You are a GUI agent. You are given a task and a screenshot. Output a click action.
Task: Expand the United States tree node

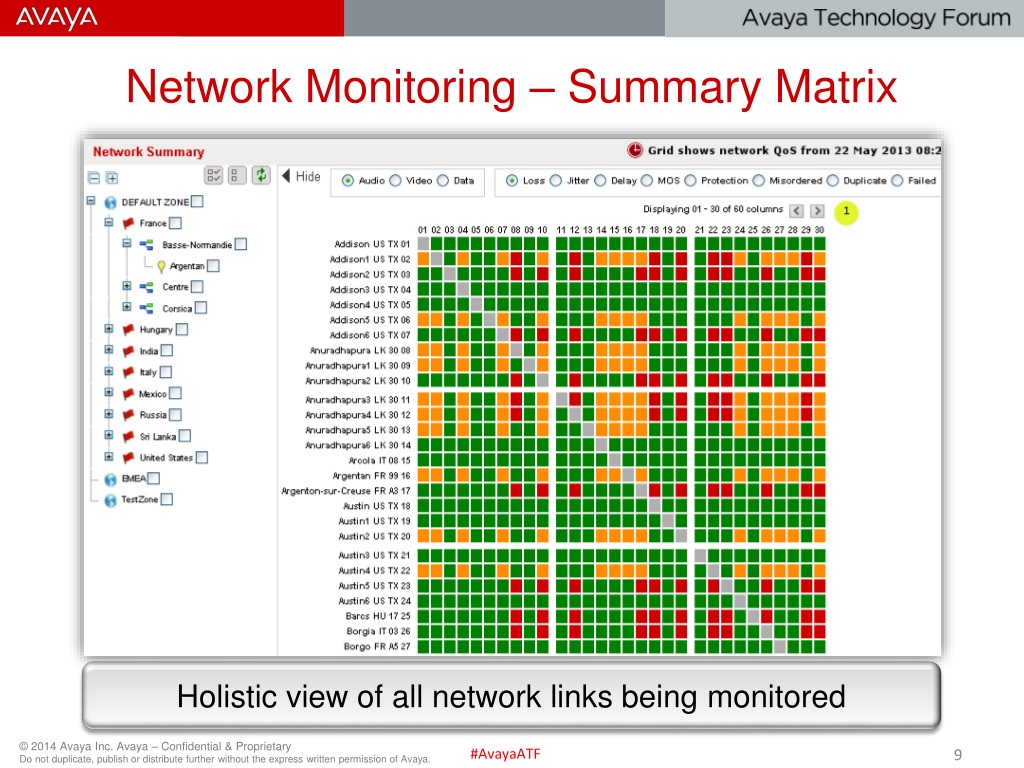pyautogui.click(x=109, y=456)
